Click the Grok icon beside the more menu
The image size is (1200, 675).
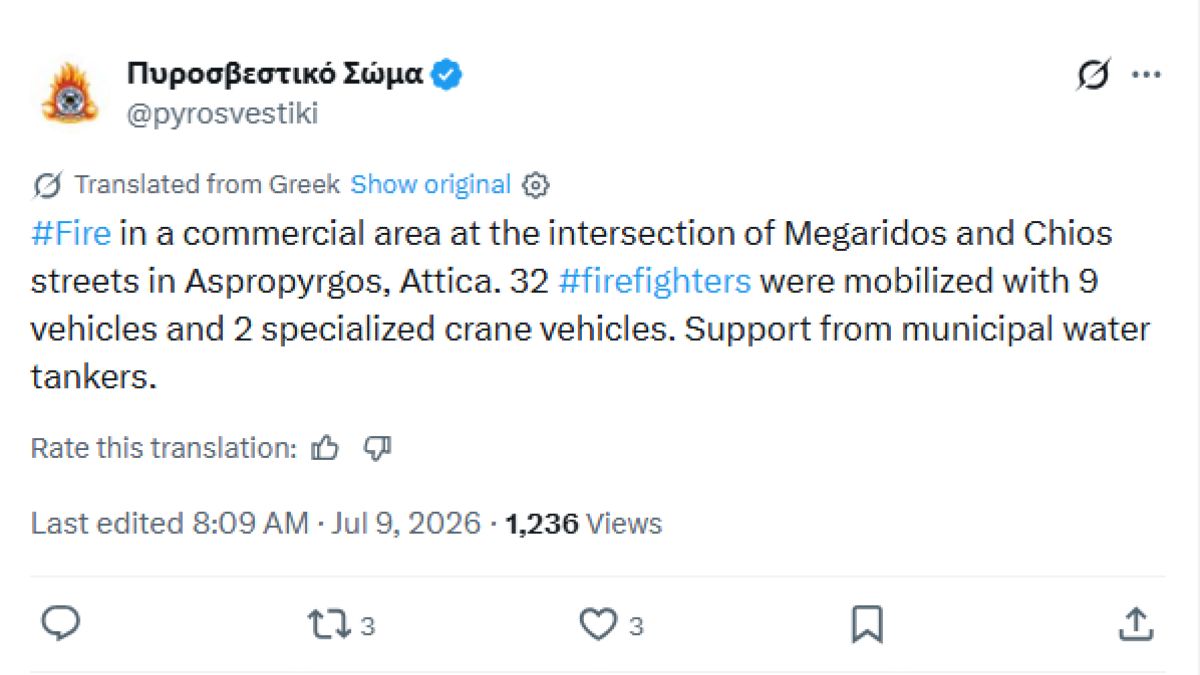click(x=1093, y=75)
